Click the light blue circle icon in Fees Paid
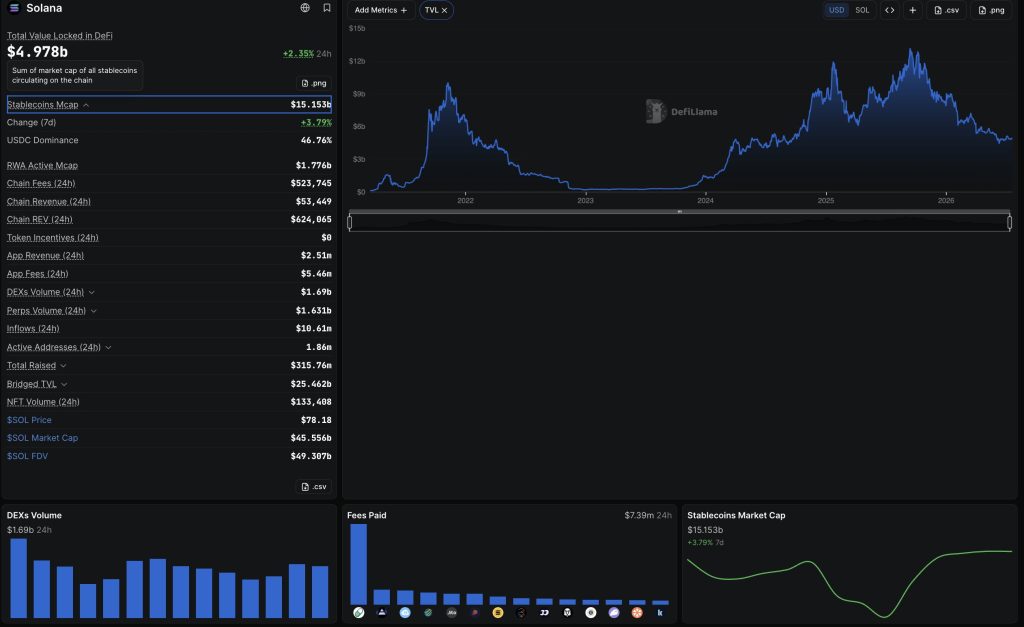Viewport: 1024px width, 627px height. point(405,613)
